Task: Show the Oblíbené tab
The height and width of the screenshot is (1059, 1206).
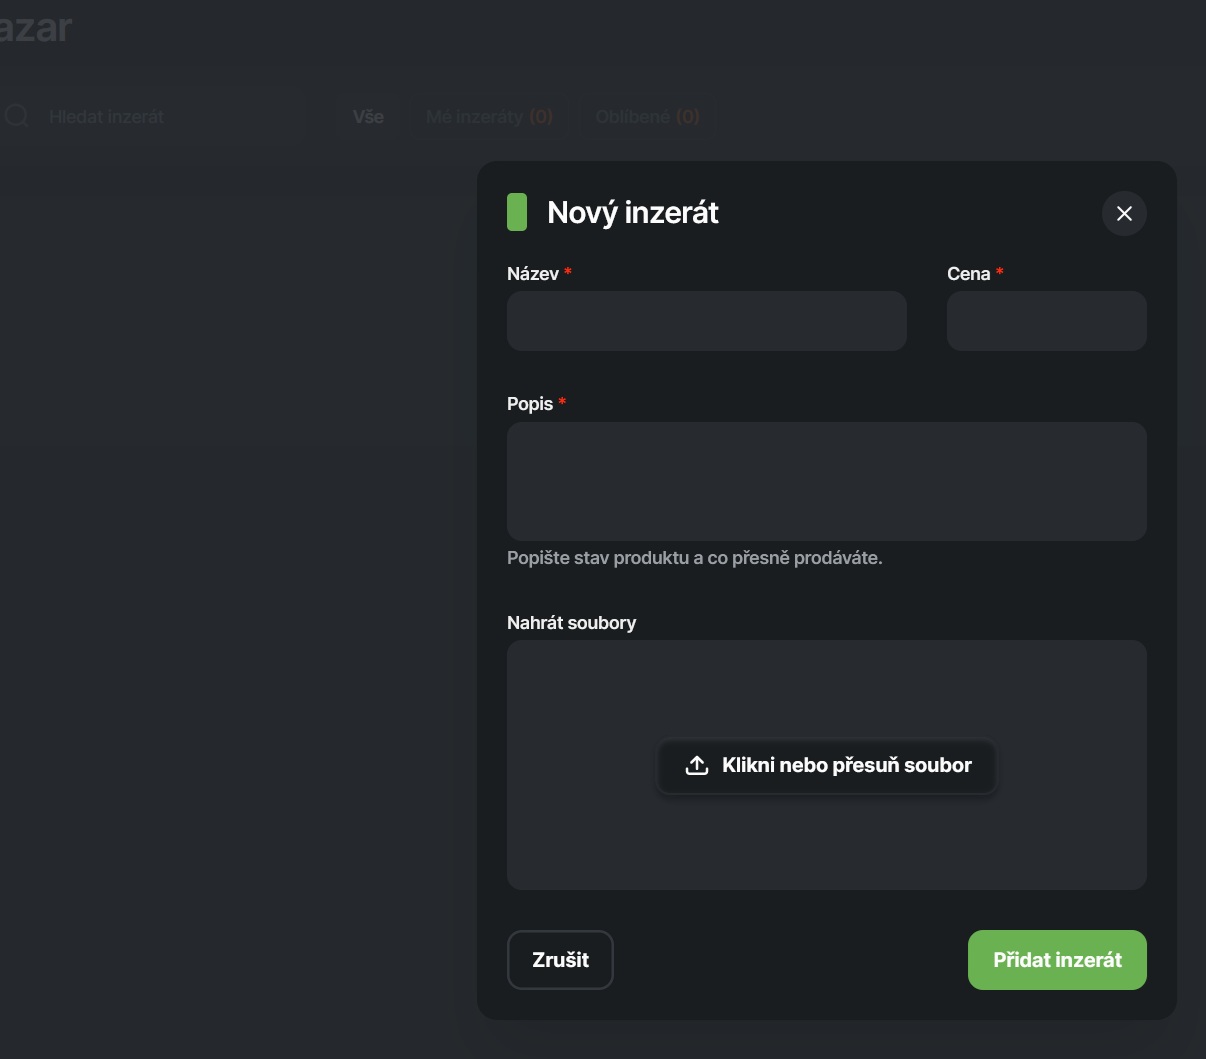Action: tap(647, 117)
